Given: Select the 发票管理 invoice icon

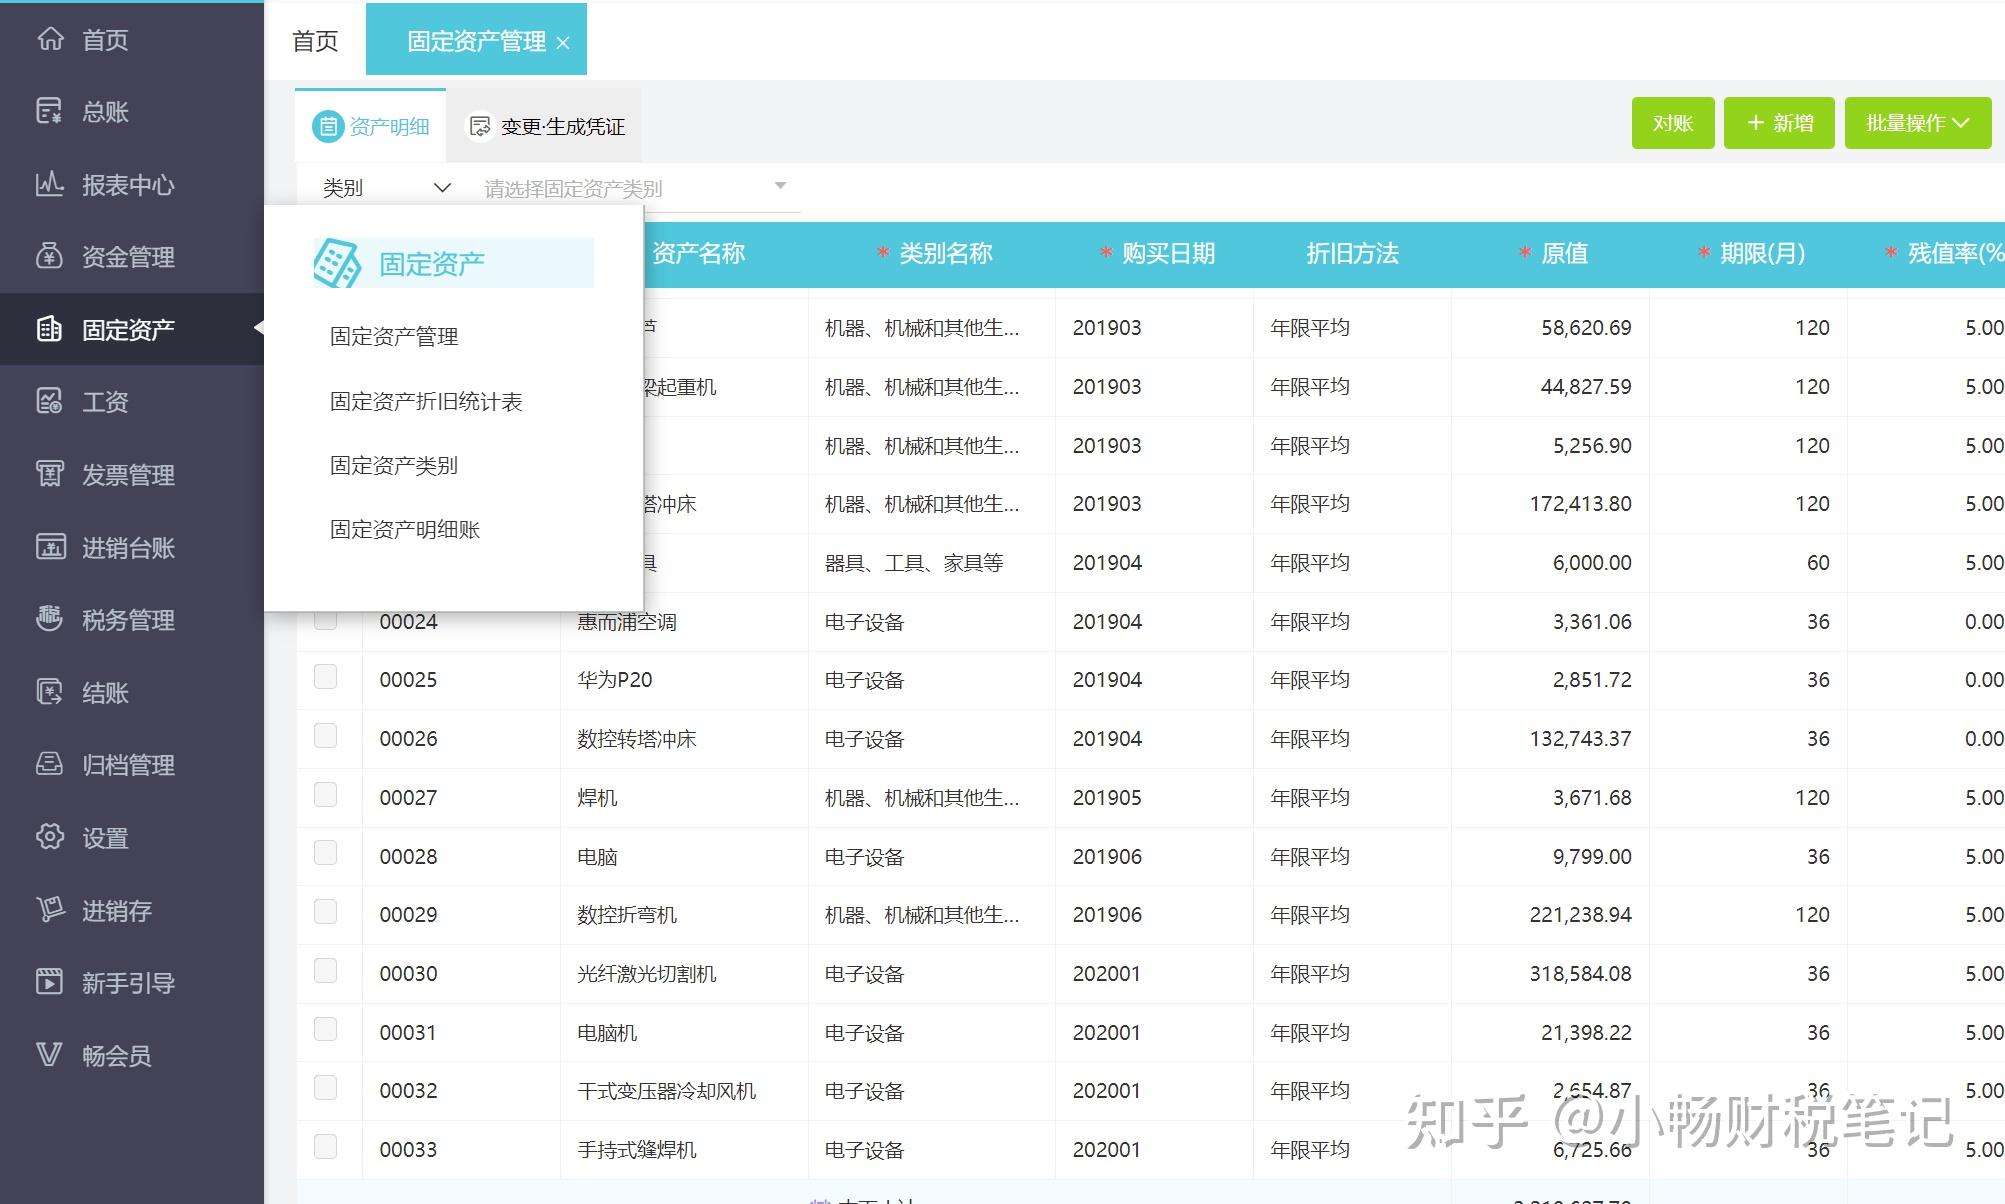Looking at the screenshot, I should click(x=50, y=474).
